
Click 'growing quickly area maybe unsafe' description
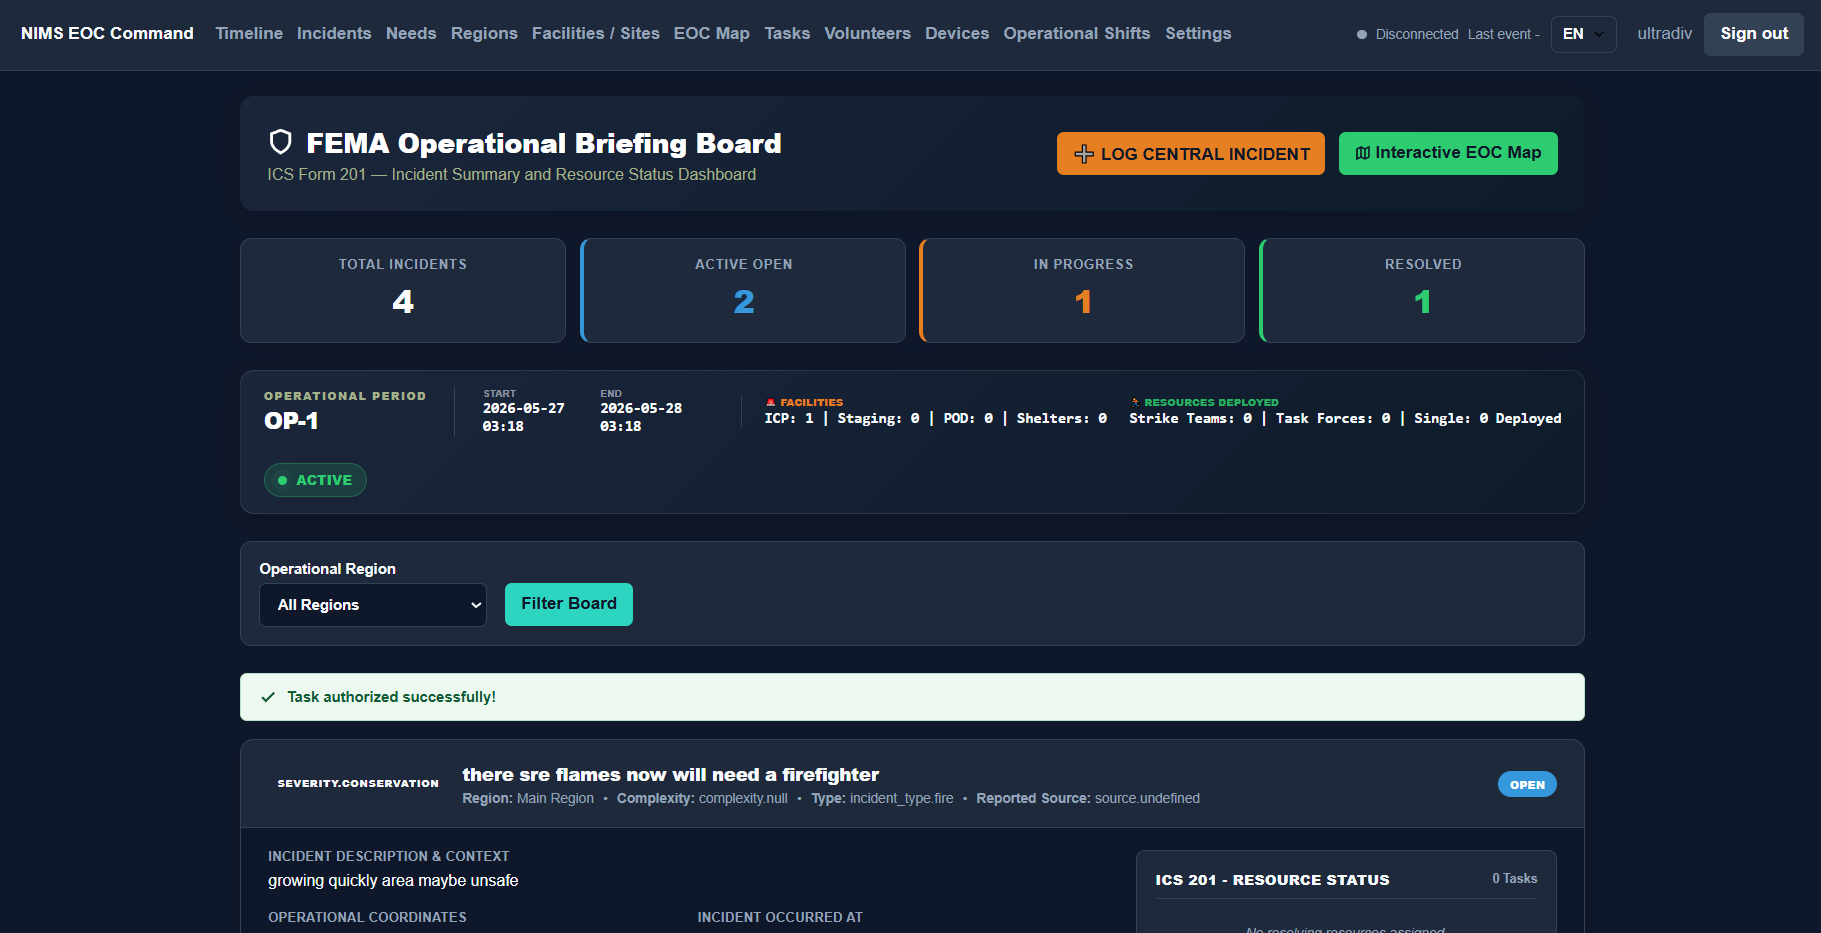pos(393,881)
